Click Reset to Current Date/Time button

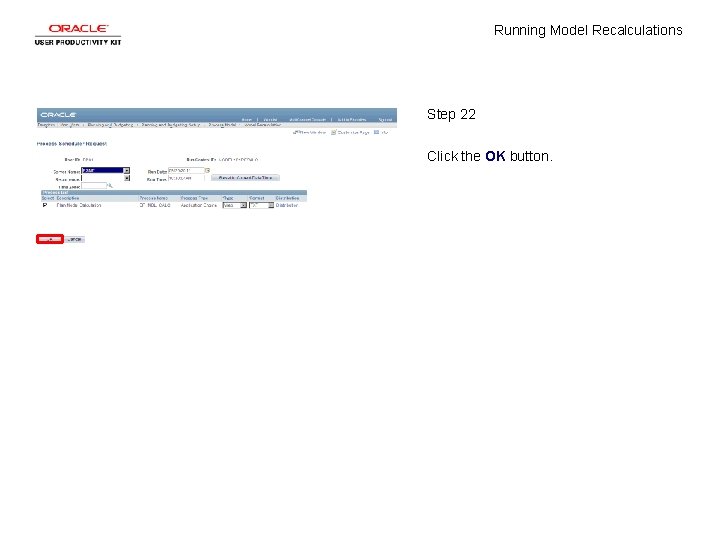tap(245, 178)
